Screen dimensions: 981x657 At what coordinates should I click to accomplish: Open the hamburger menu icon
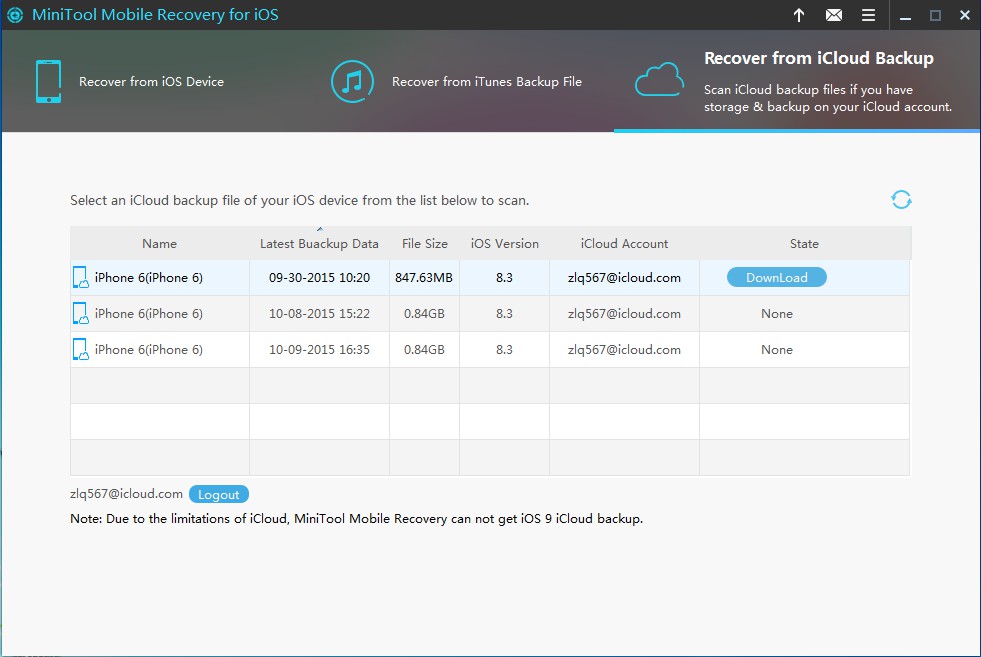coord(868,15)
